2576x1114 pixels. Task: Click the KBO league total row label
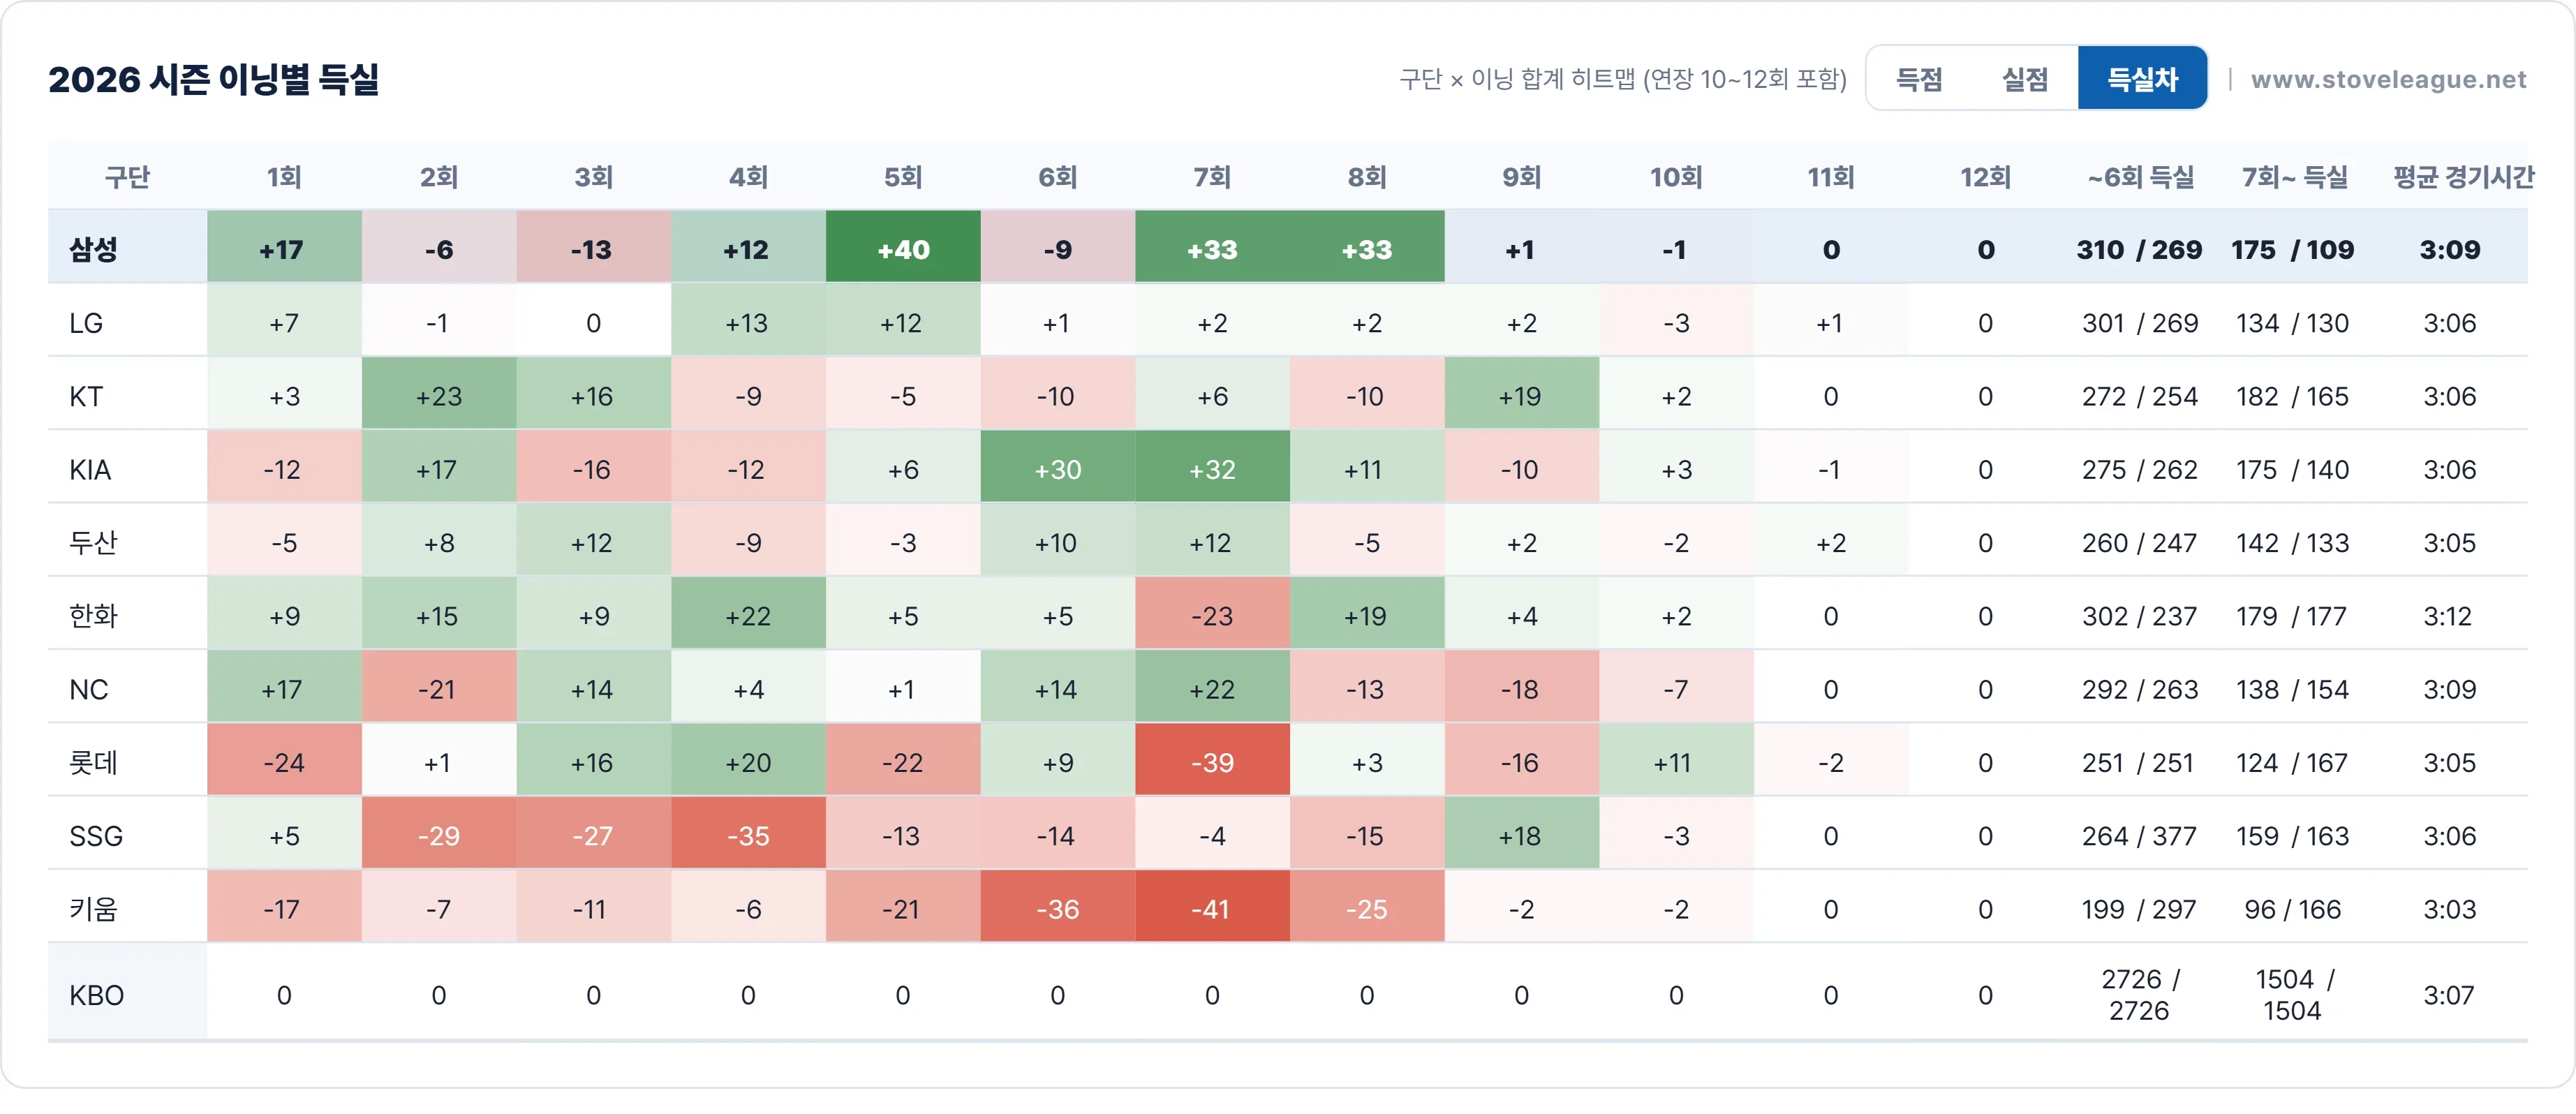(97, 995)
